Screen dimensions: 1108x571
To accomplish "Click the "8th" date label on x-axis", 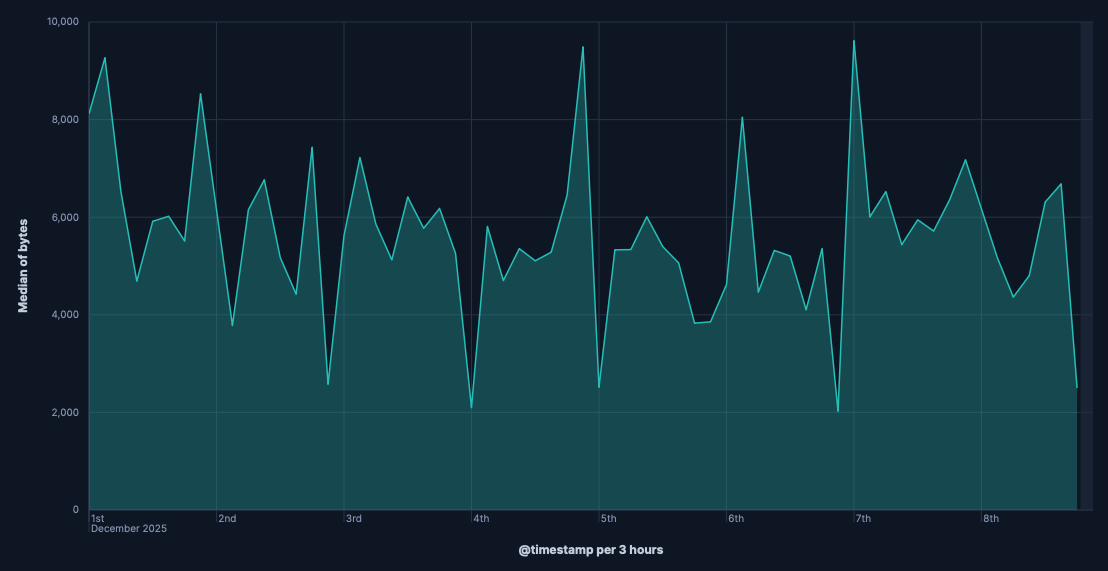I will [x=991, y=518].
